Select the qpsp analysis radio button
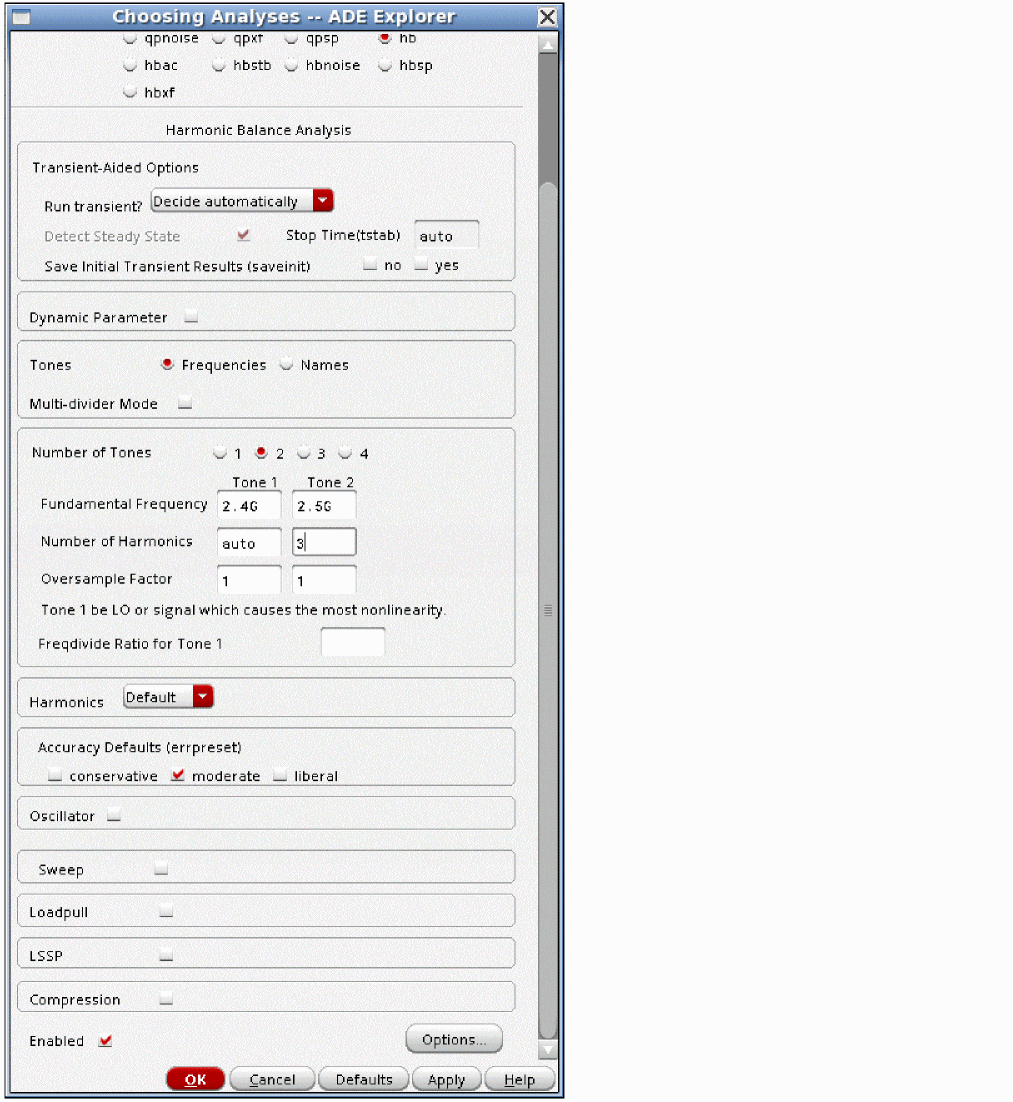Screen dimensions: 1013x1102 coord(291,38)
